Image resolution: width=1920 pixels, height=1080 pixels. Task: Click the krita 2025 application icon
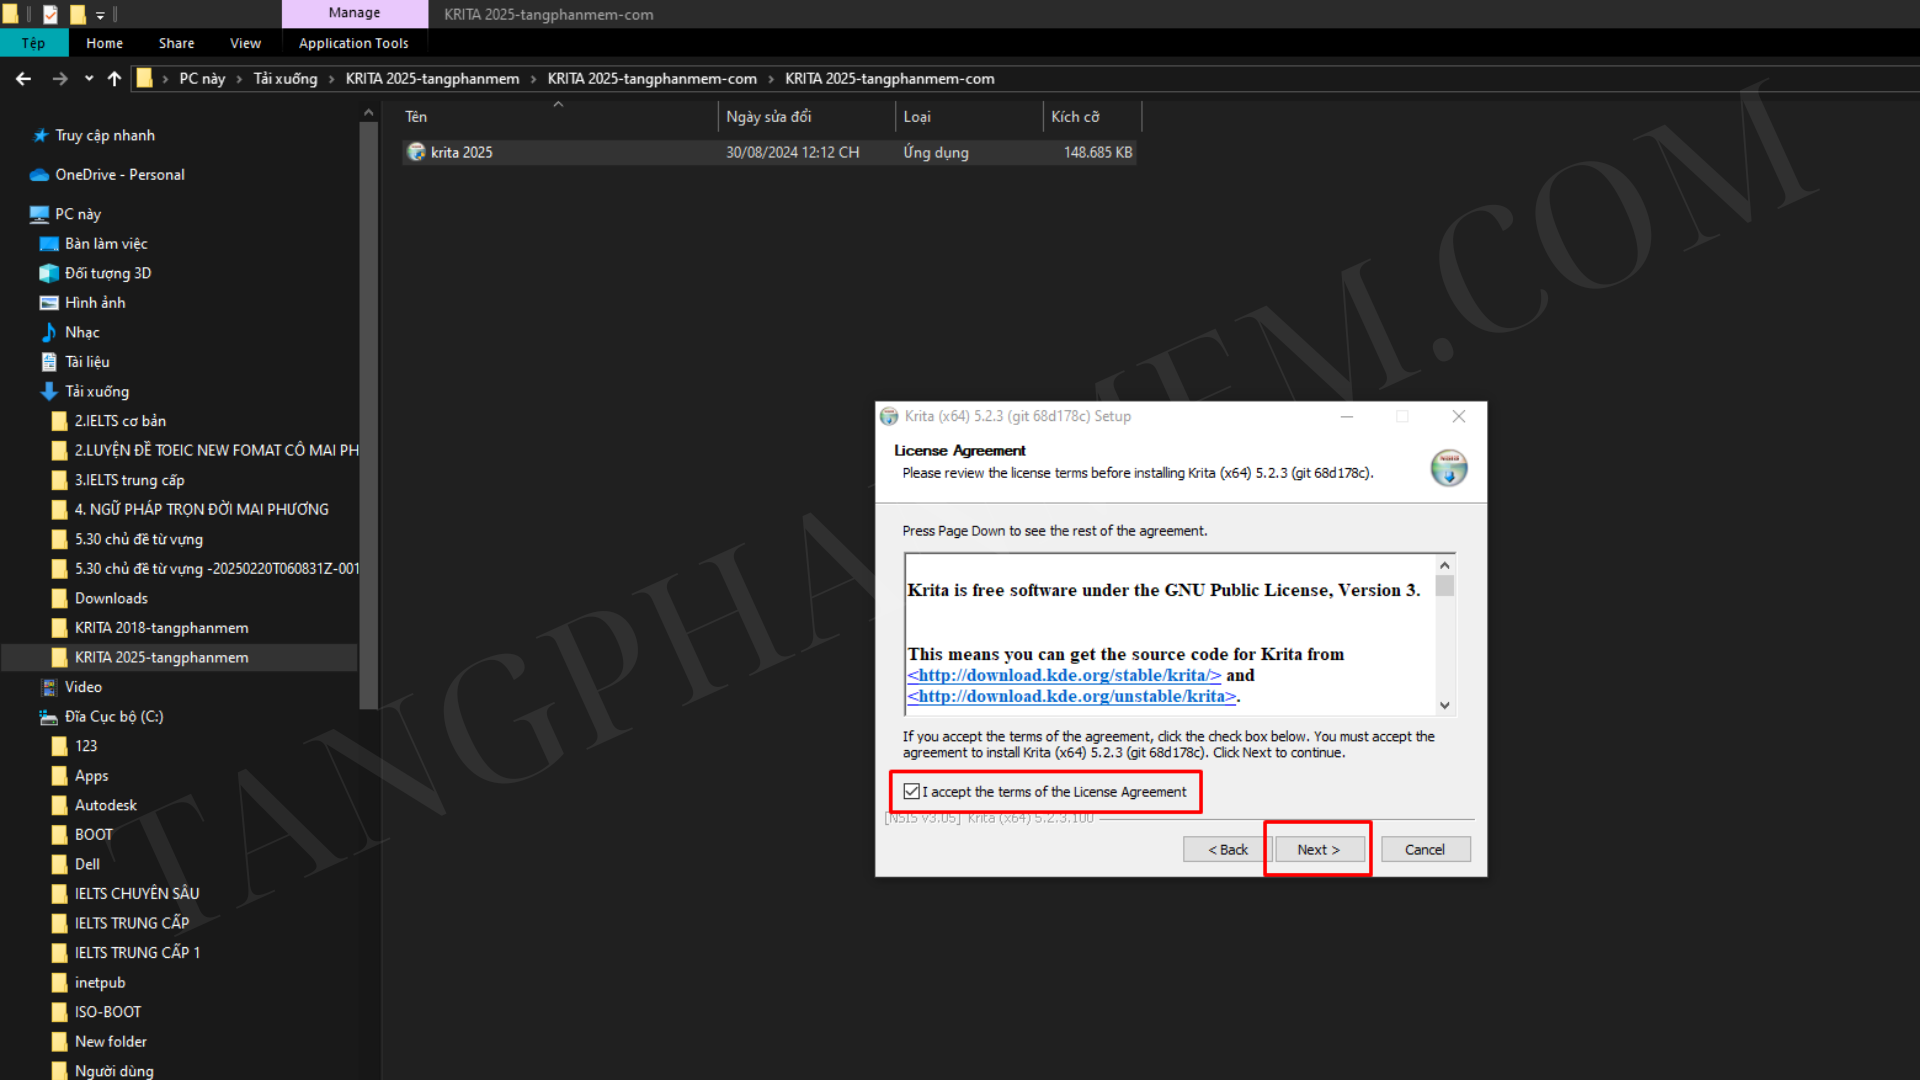tap(416, 152)
